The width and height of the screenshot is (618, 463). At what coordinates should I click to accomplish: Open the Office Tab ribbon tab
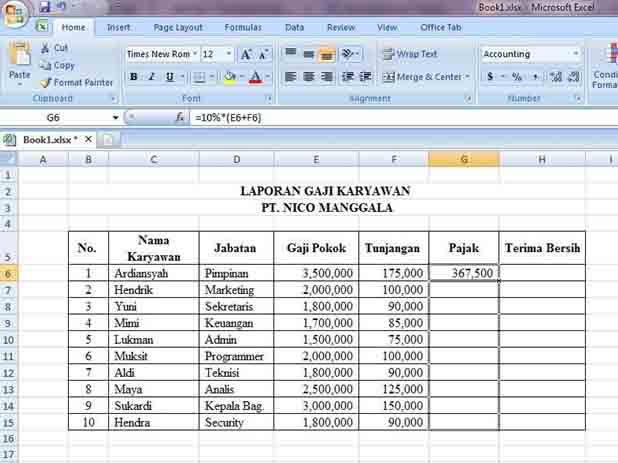441,28
